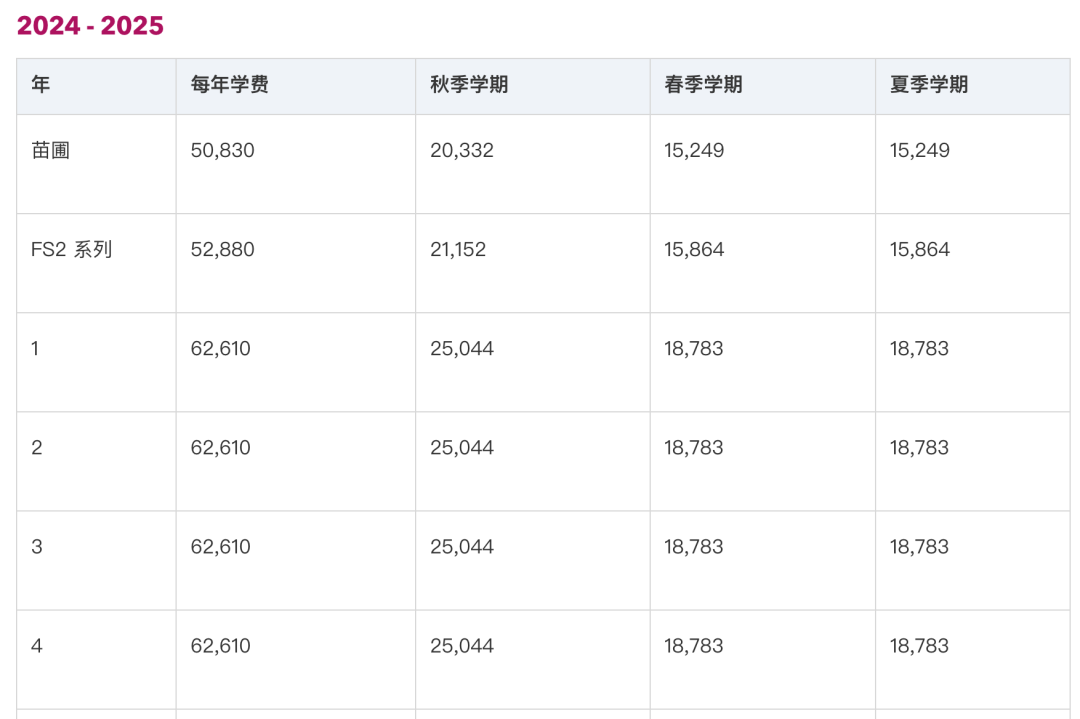1080x719 pixels.
Task: Click the FS2 系列 row label
Action: pos(72,249)
